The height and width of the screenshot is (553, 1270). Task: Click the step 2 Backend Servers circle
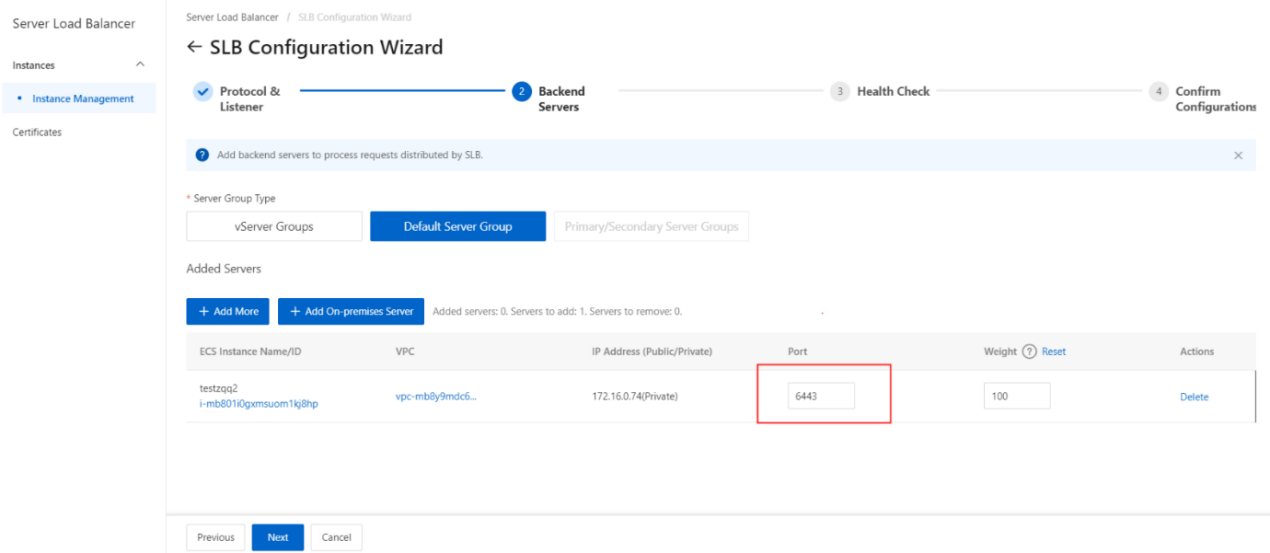(521, 91)
